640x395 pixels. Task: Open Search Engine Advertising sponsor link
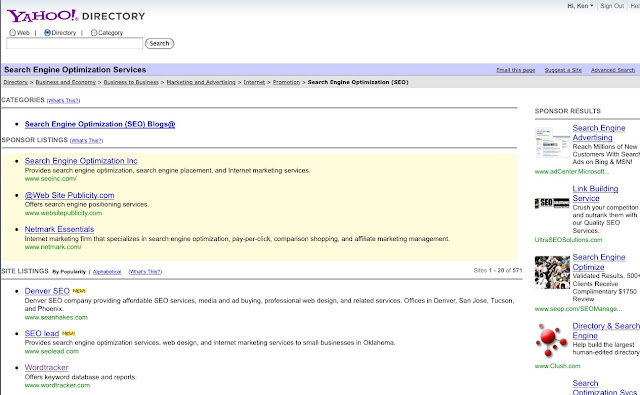pos(599,133)
